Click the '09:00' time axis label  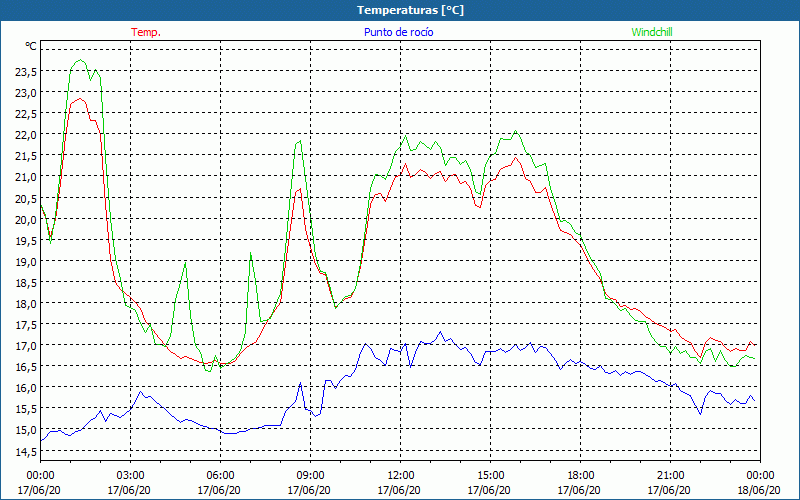(310, 476)
